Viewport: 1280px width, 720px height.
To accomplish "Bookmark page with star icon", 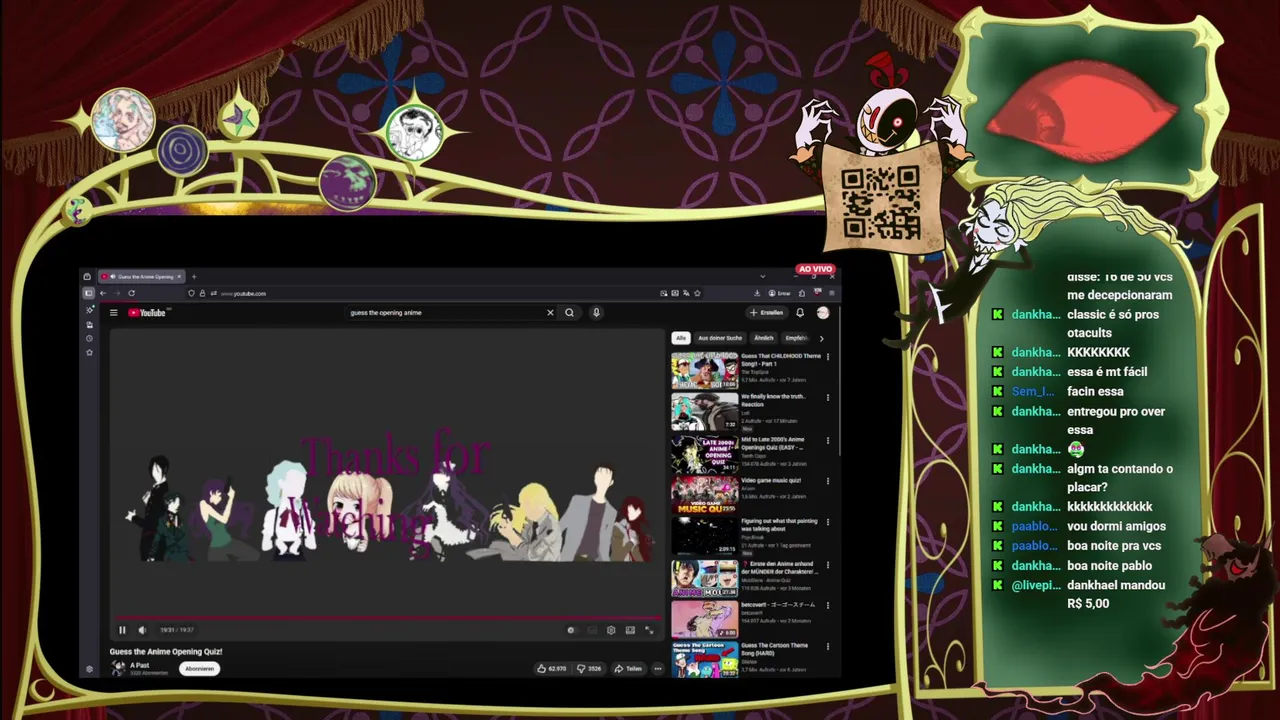I will coord(697,293).
